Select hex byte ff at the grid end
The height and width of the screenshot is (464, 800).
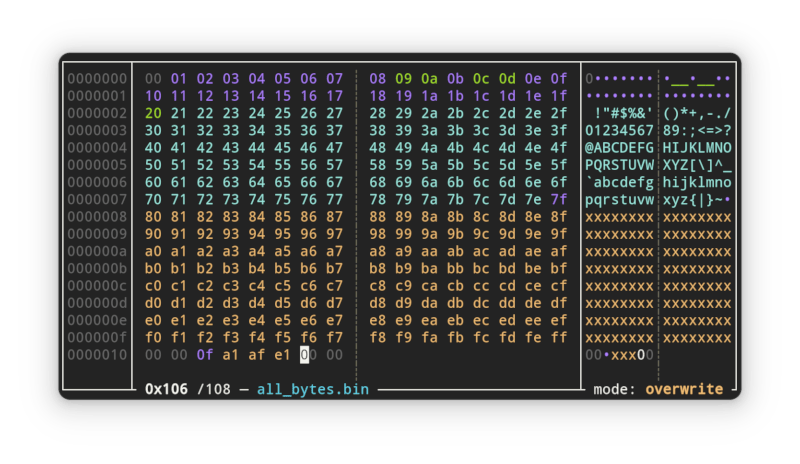point(558,337)
